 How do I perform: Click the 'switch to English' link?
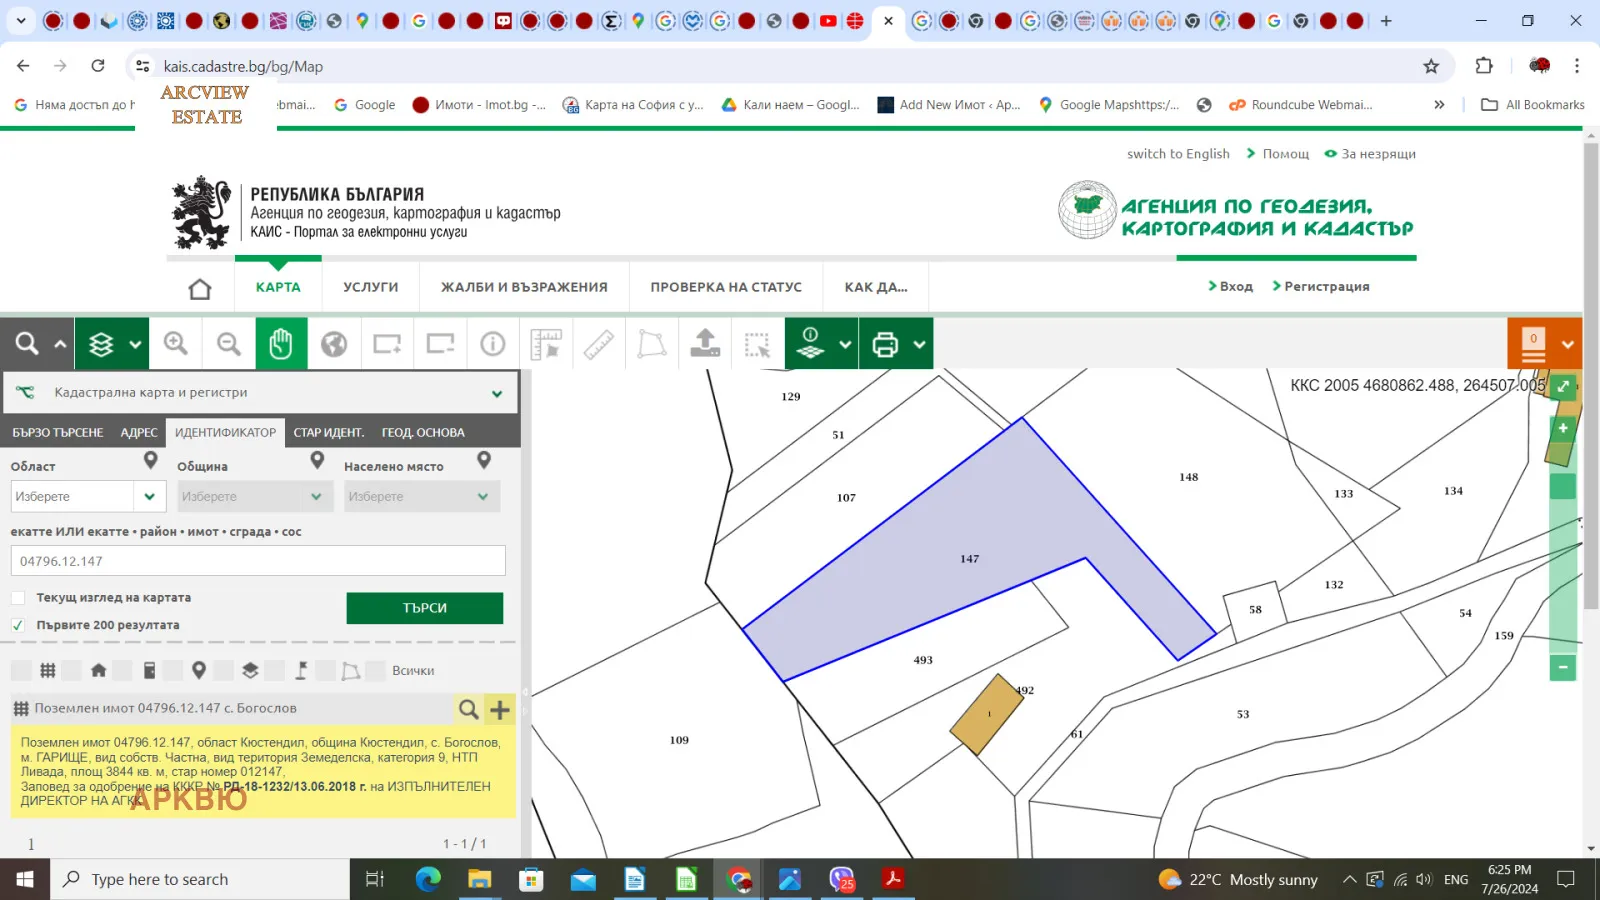click(x=1178, y=154)
